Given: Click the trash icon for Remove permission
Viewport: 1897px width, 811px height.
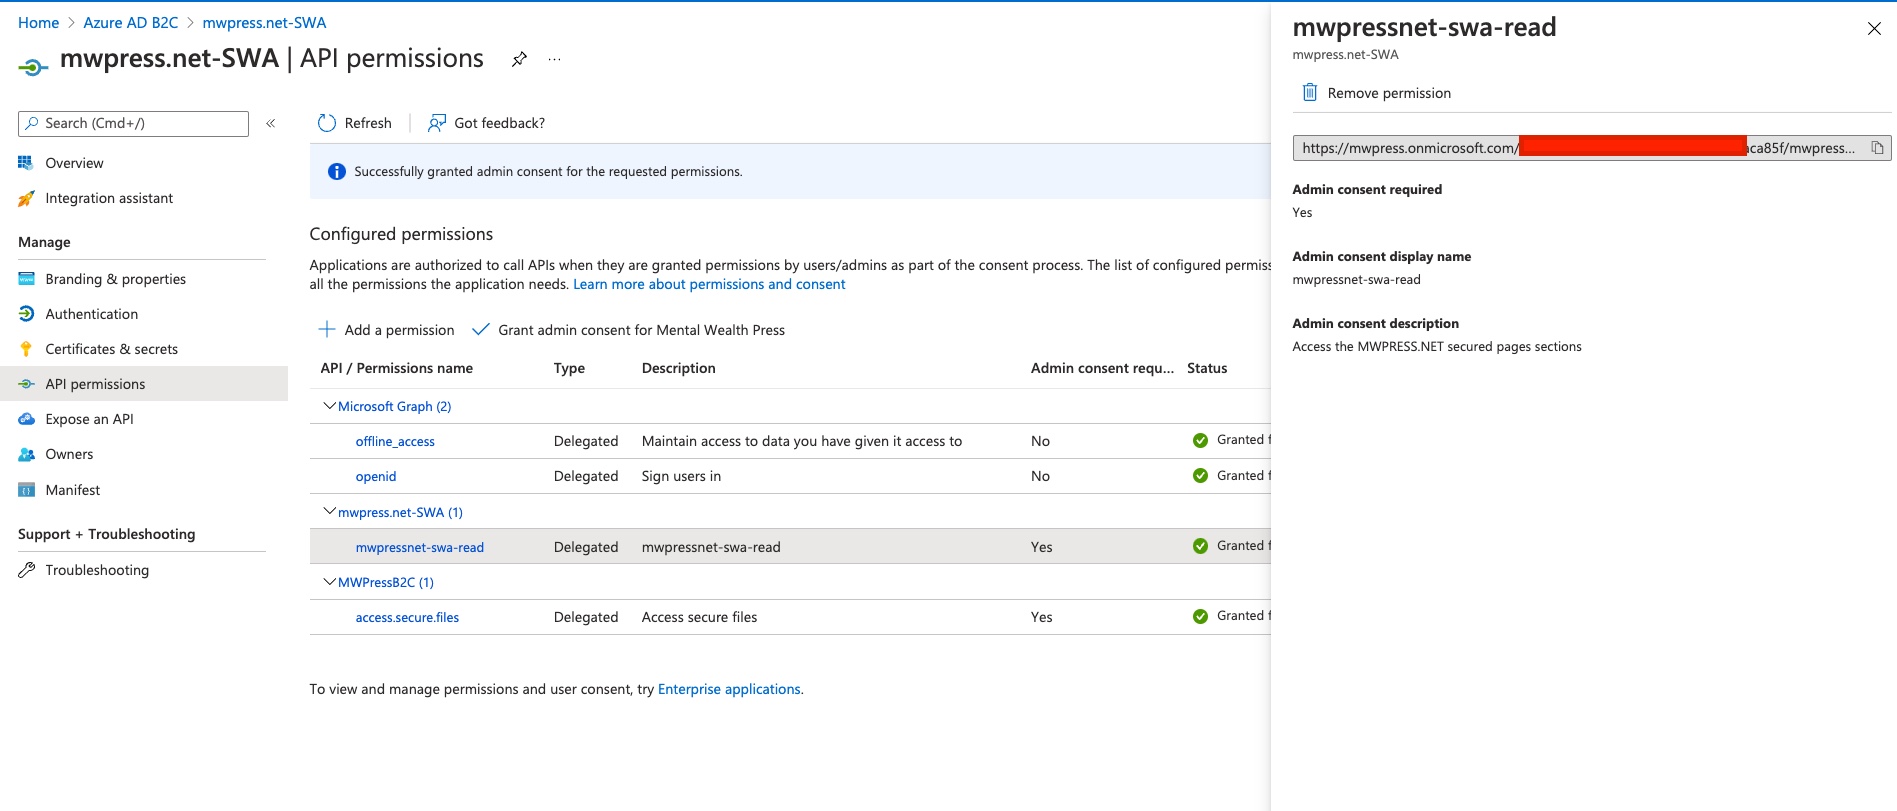Looking at the screenshot, I should coord(1309,93).
